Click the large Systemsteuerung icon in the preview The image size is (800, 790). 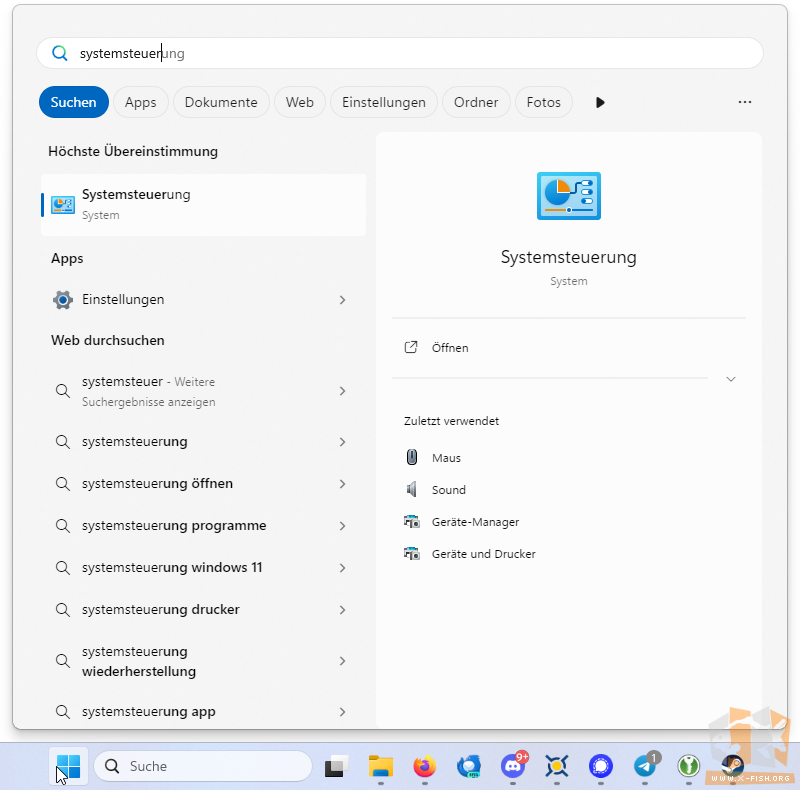[x=569, y=196]
